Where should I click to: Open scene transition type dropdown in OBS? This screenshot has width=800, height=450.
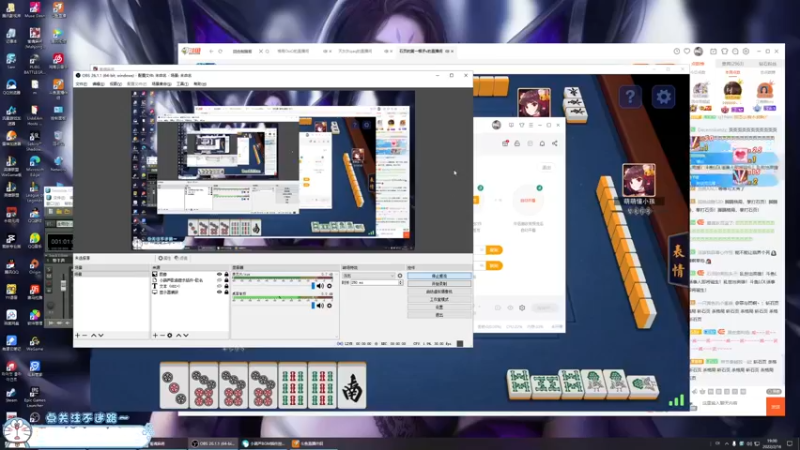[x=369, y=276]
